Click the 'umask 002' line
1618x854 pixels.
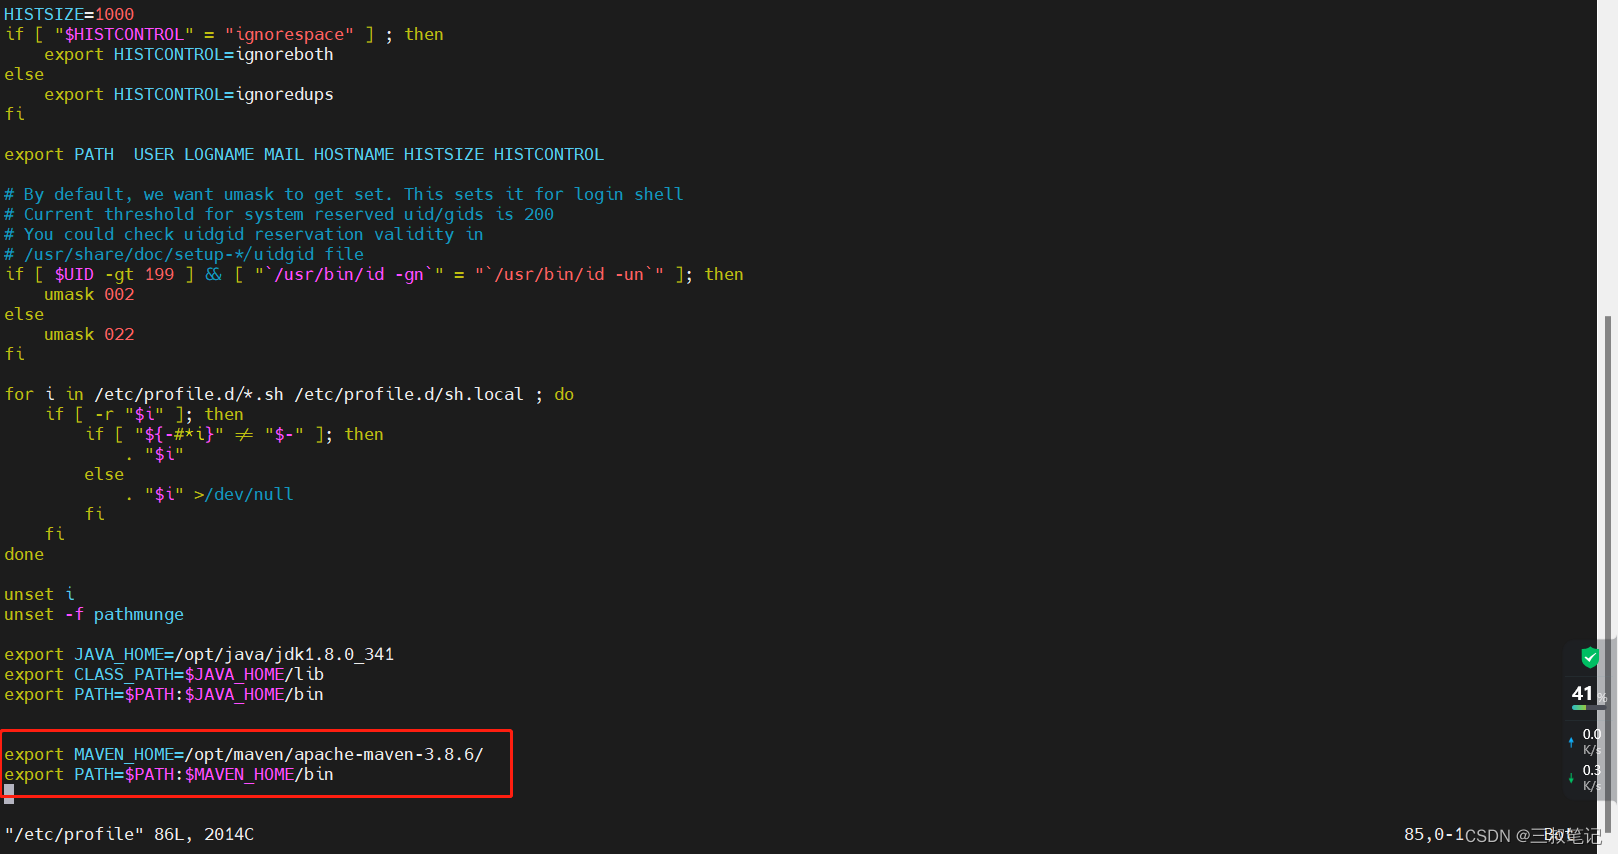click(89, 294)
